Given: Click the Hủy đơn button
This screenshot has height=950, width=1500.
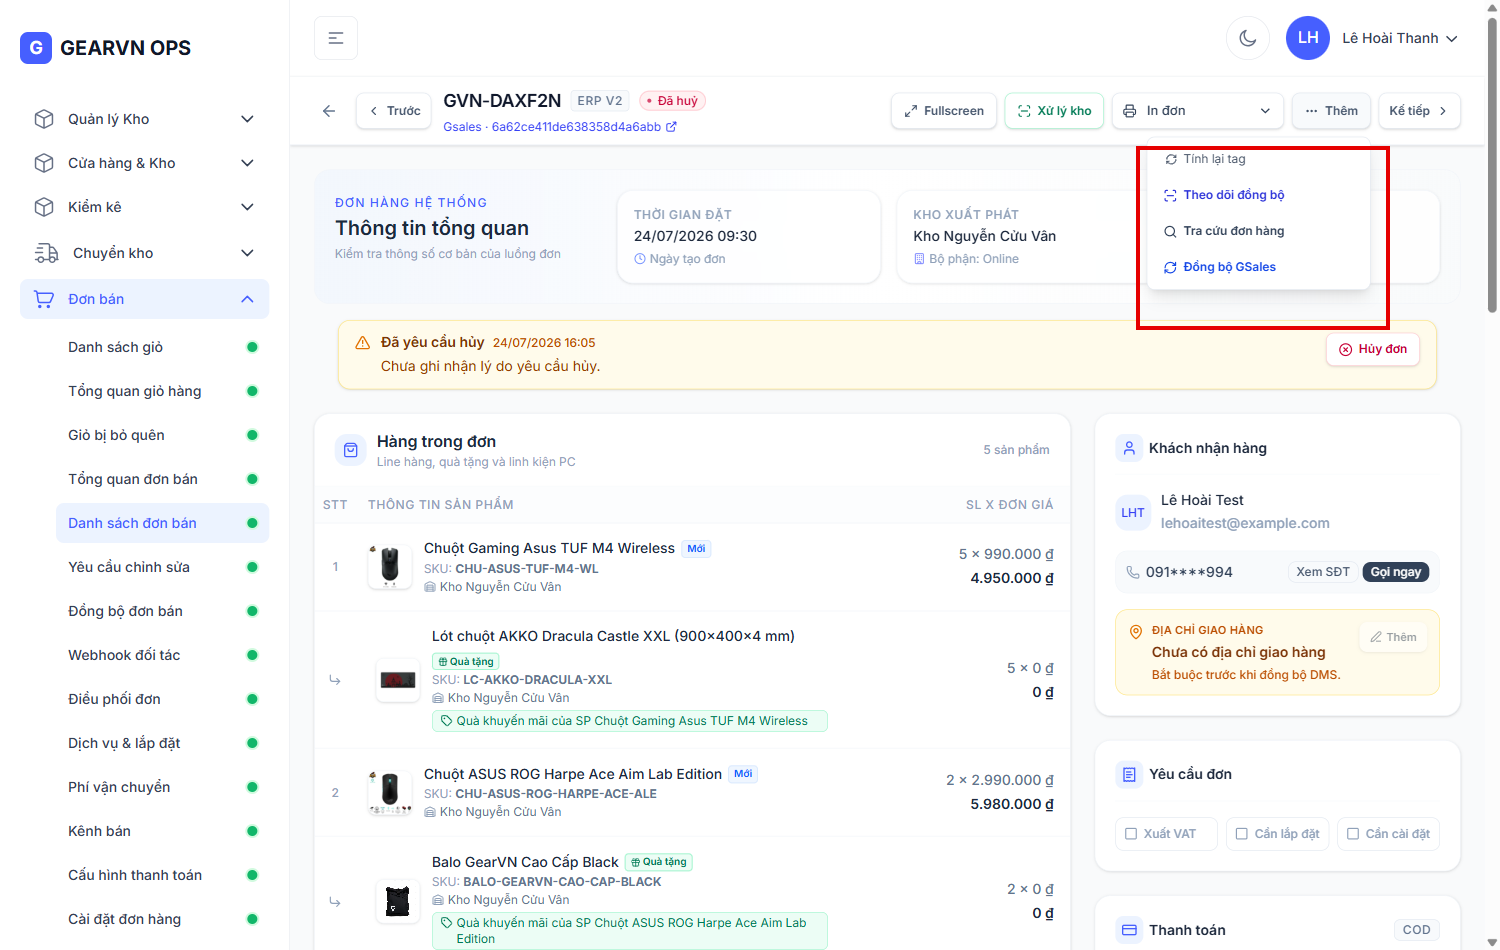Looking at the screenshot, I should [1372, 349].
